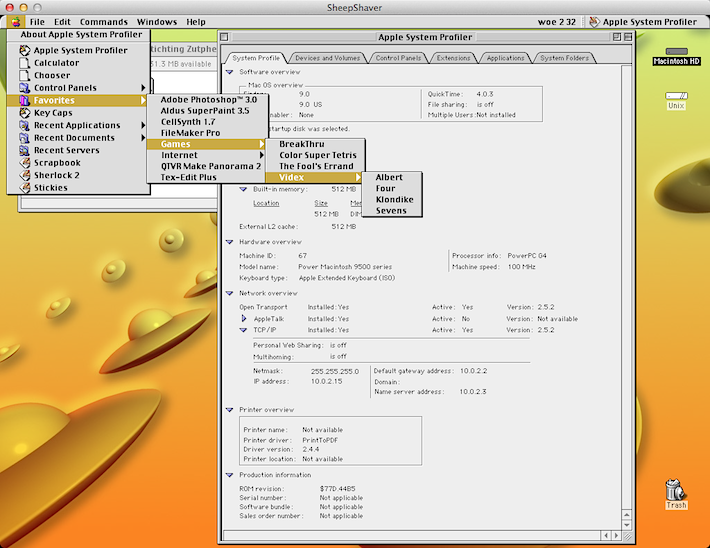
Task: Click the Profiler window zoom box
Action: click(x=617, y=37)
